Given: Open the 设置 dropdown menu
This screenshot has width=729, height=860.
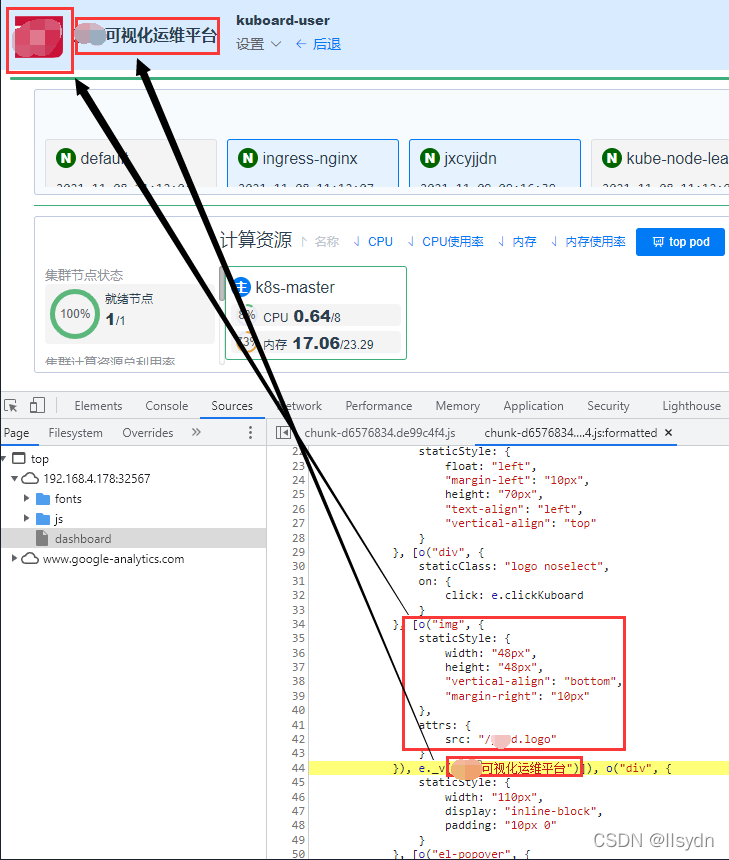Looking at the screenshot, I should tap(258, 44).
